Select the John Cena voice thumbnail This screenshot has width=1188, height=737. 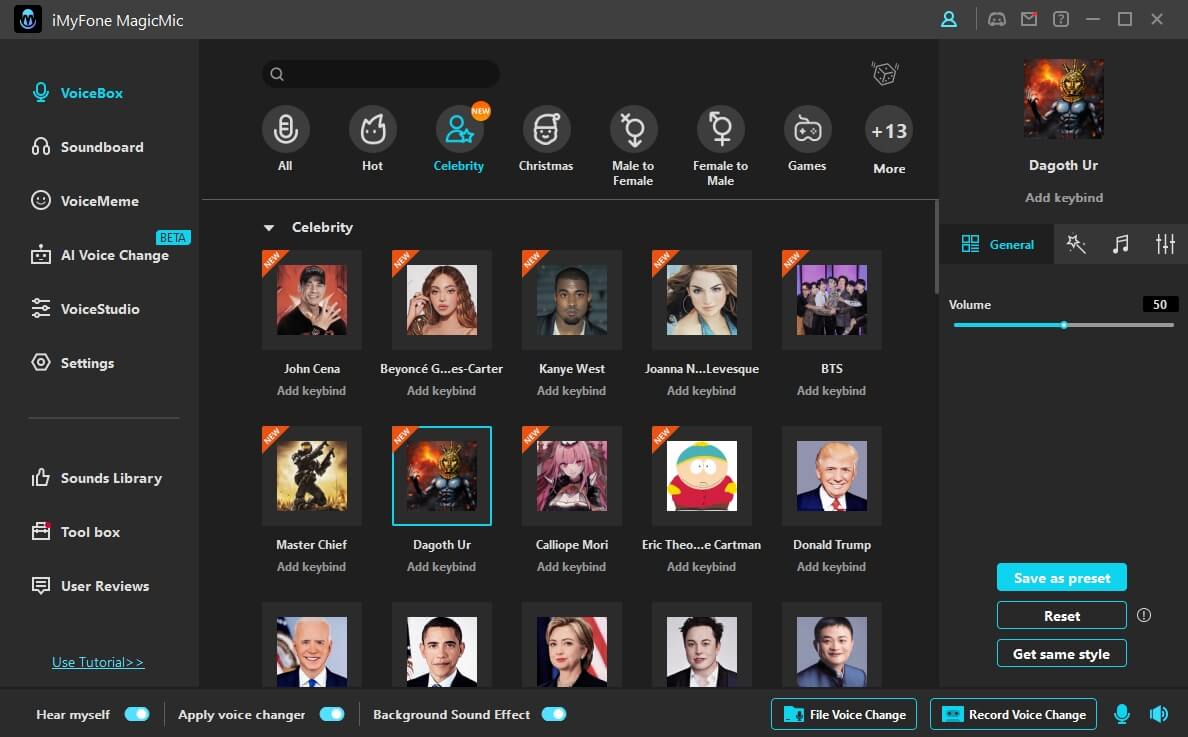[311, 299]
